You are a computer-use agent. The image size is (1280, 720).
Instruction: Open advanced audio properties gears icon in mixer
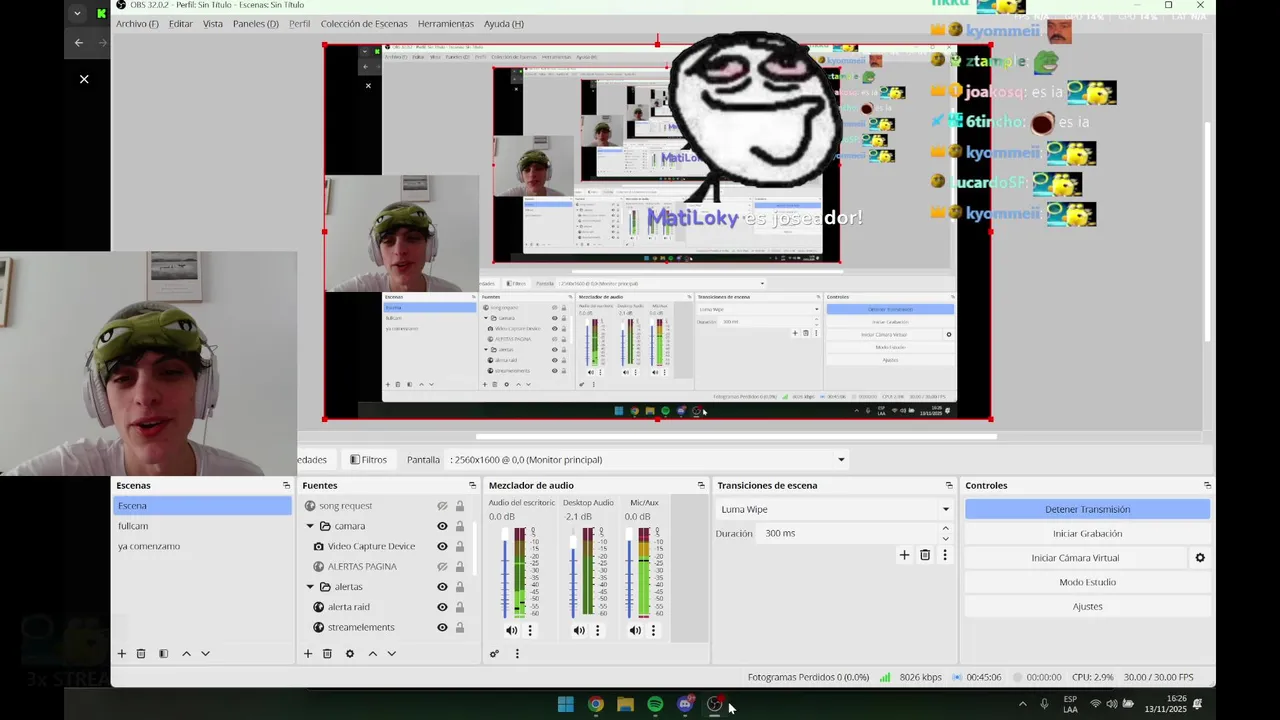pos(494,654)
